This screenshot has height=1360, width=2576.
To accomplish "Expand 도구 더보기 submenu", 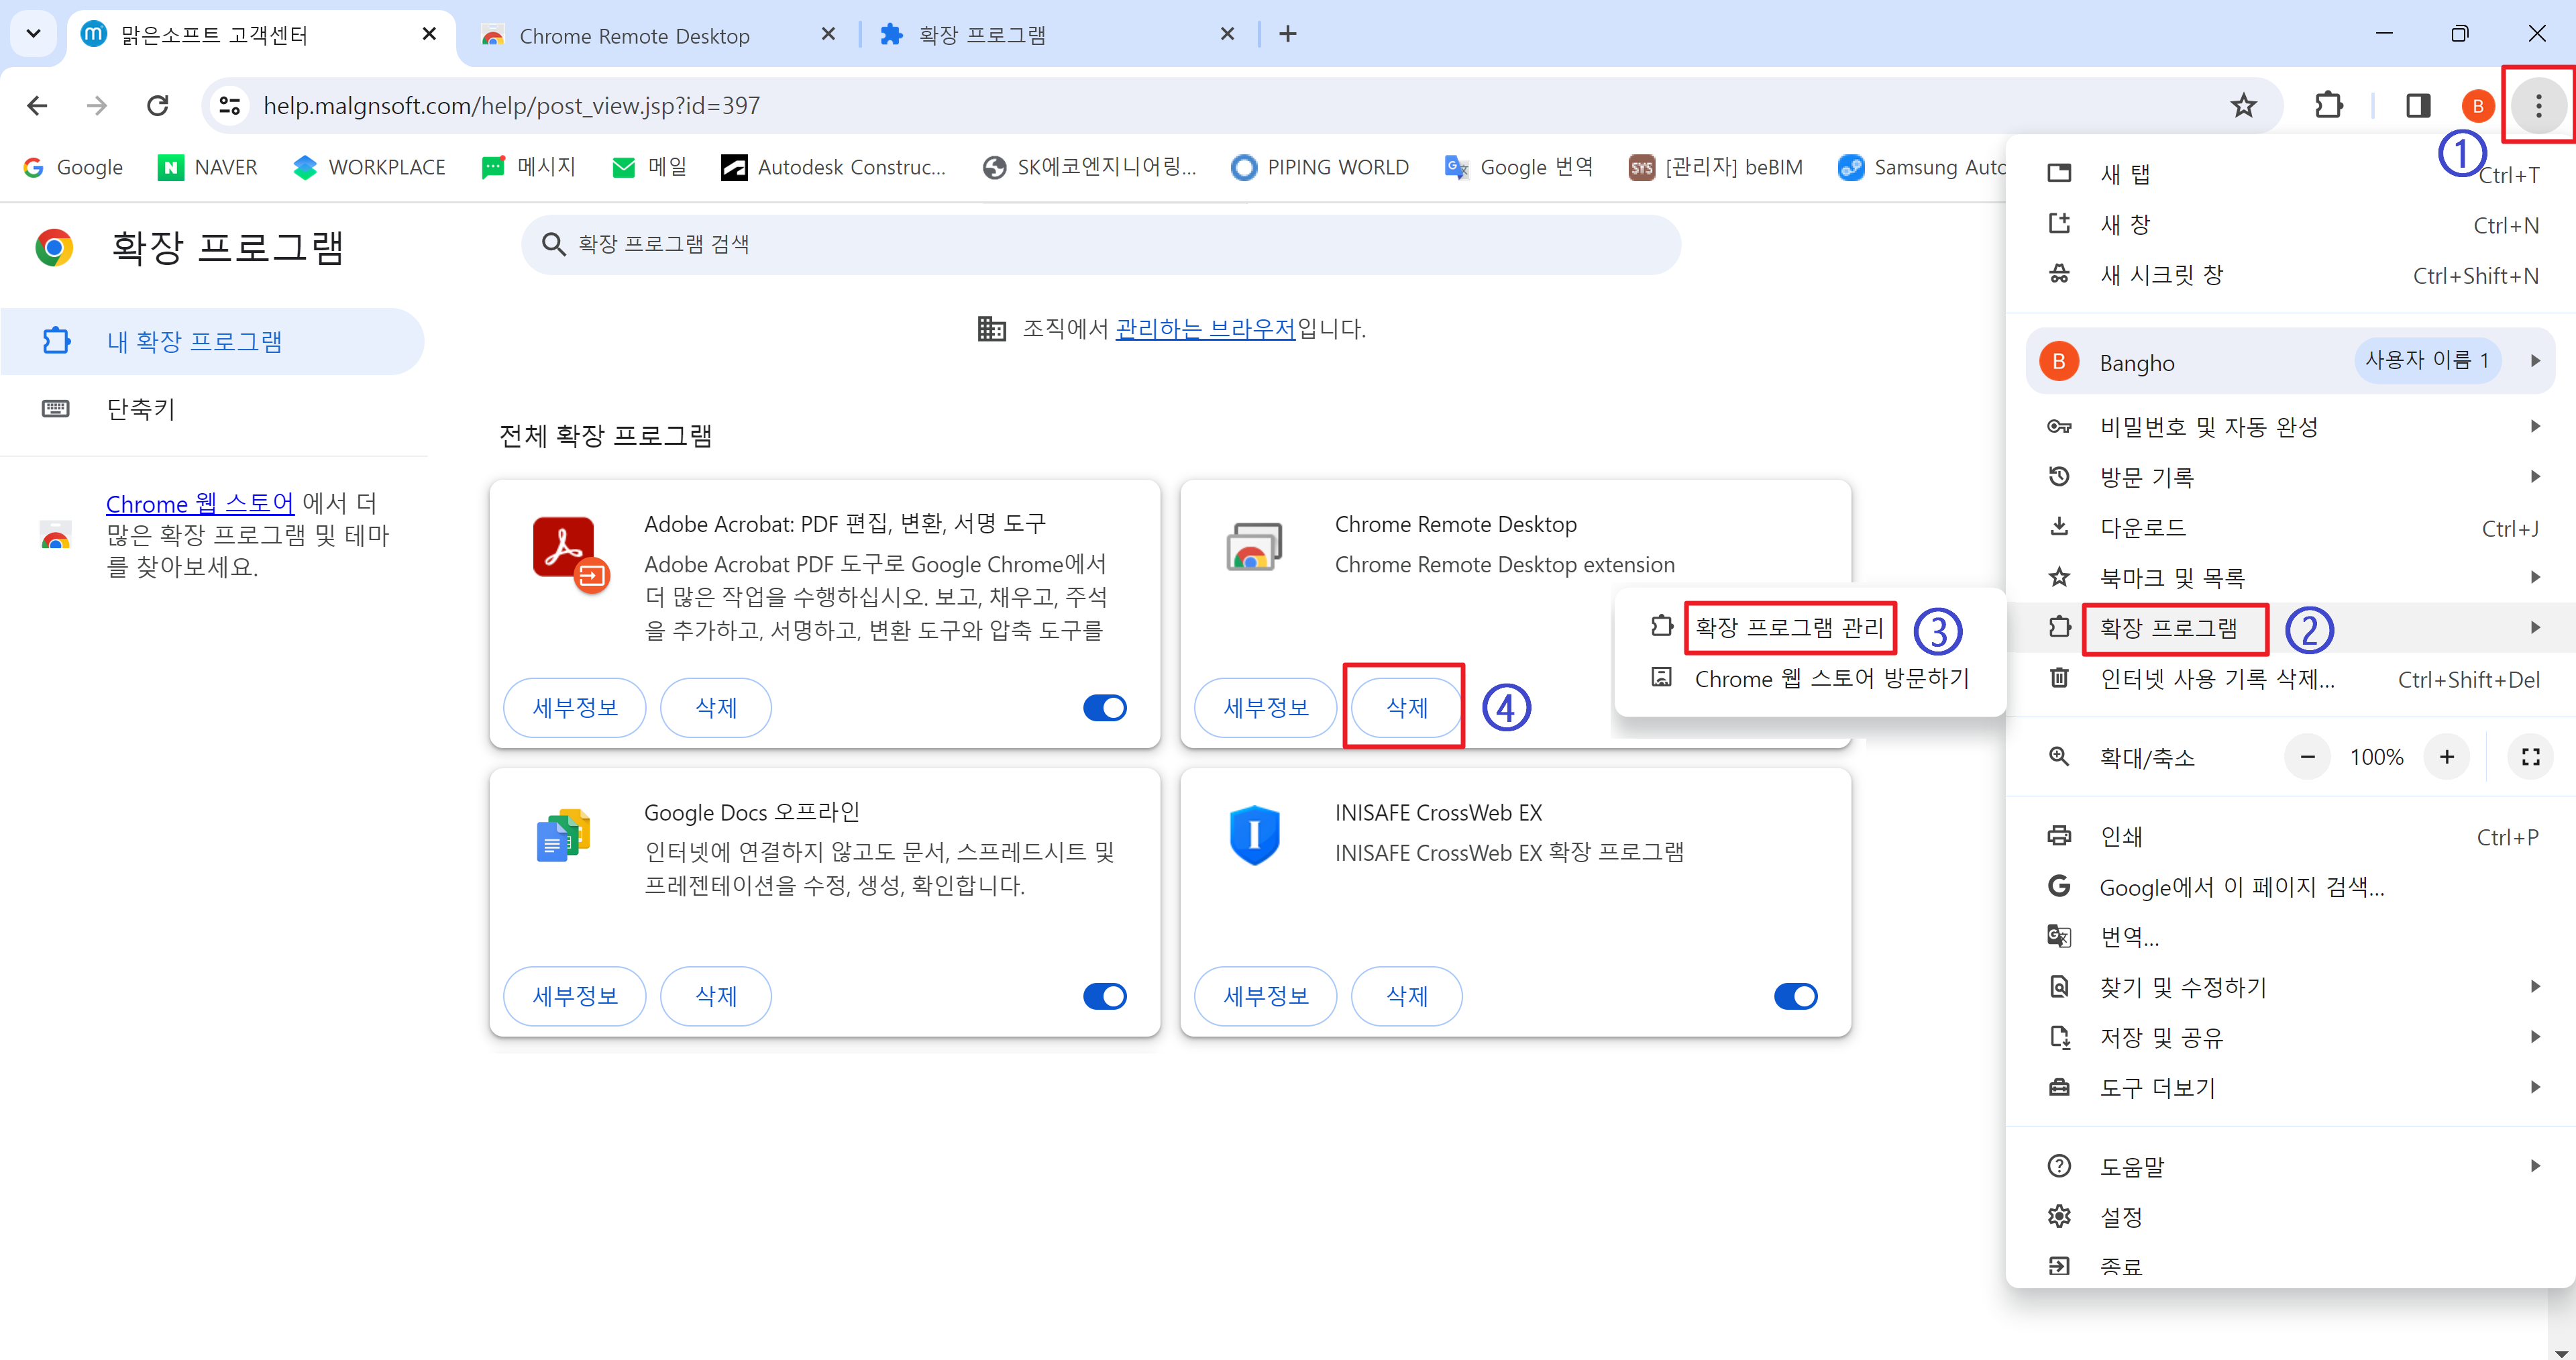I will (2290, 1087).
